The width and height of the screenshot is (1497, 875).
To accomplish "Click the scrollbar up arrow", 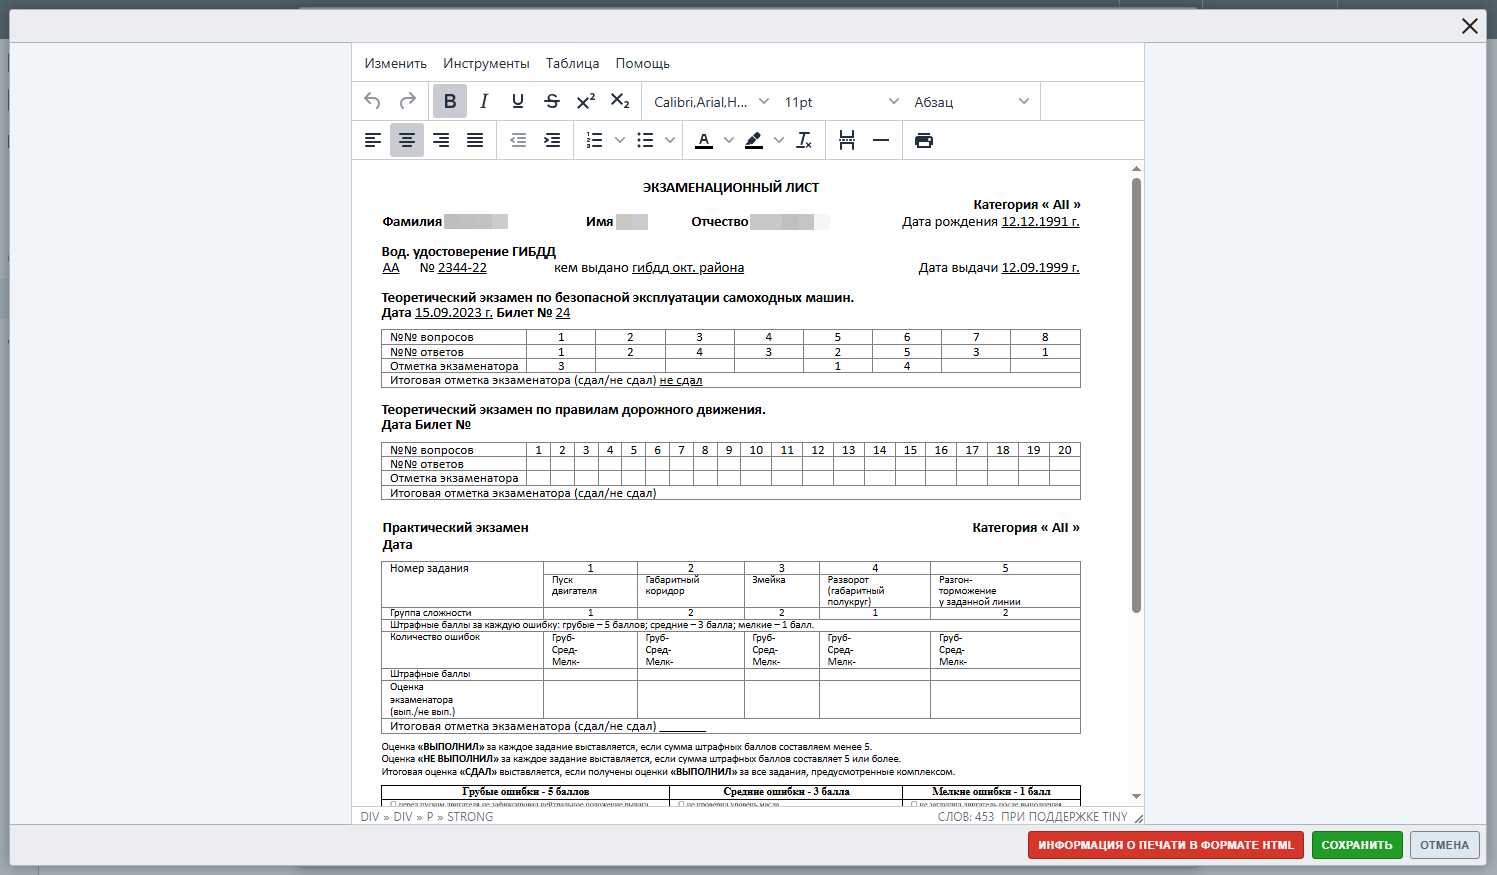I will [x=1136, y=169].
